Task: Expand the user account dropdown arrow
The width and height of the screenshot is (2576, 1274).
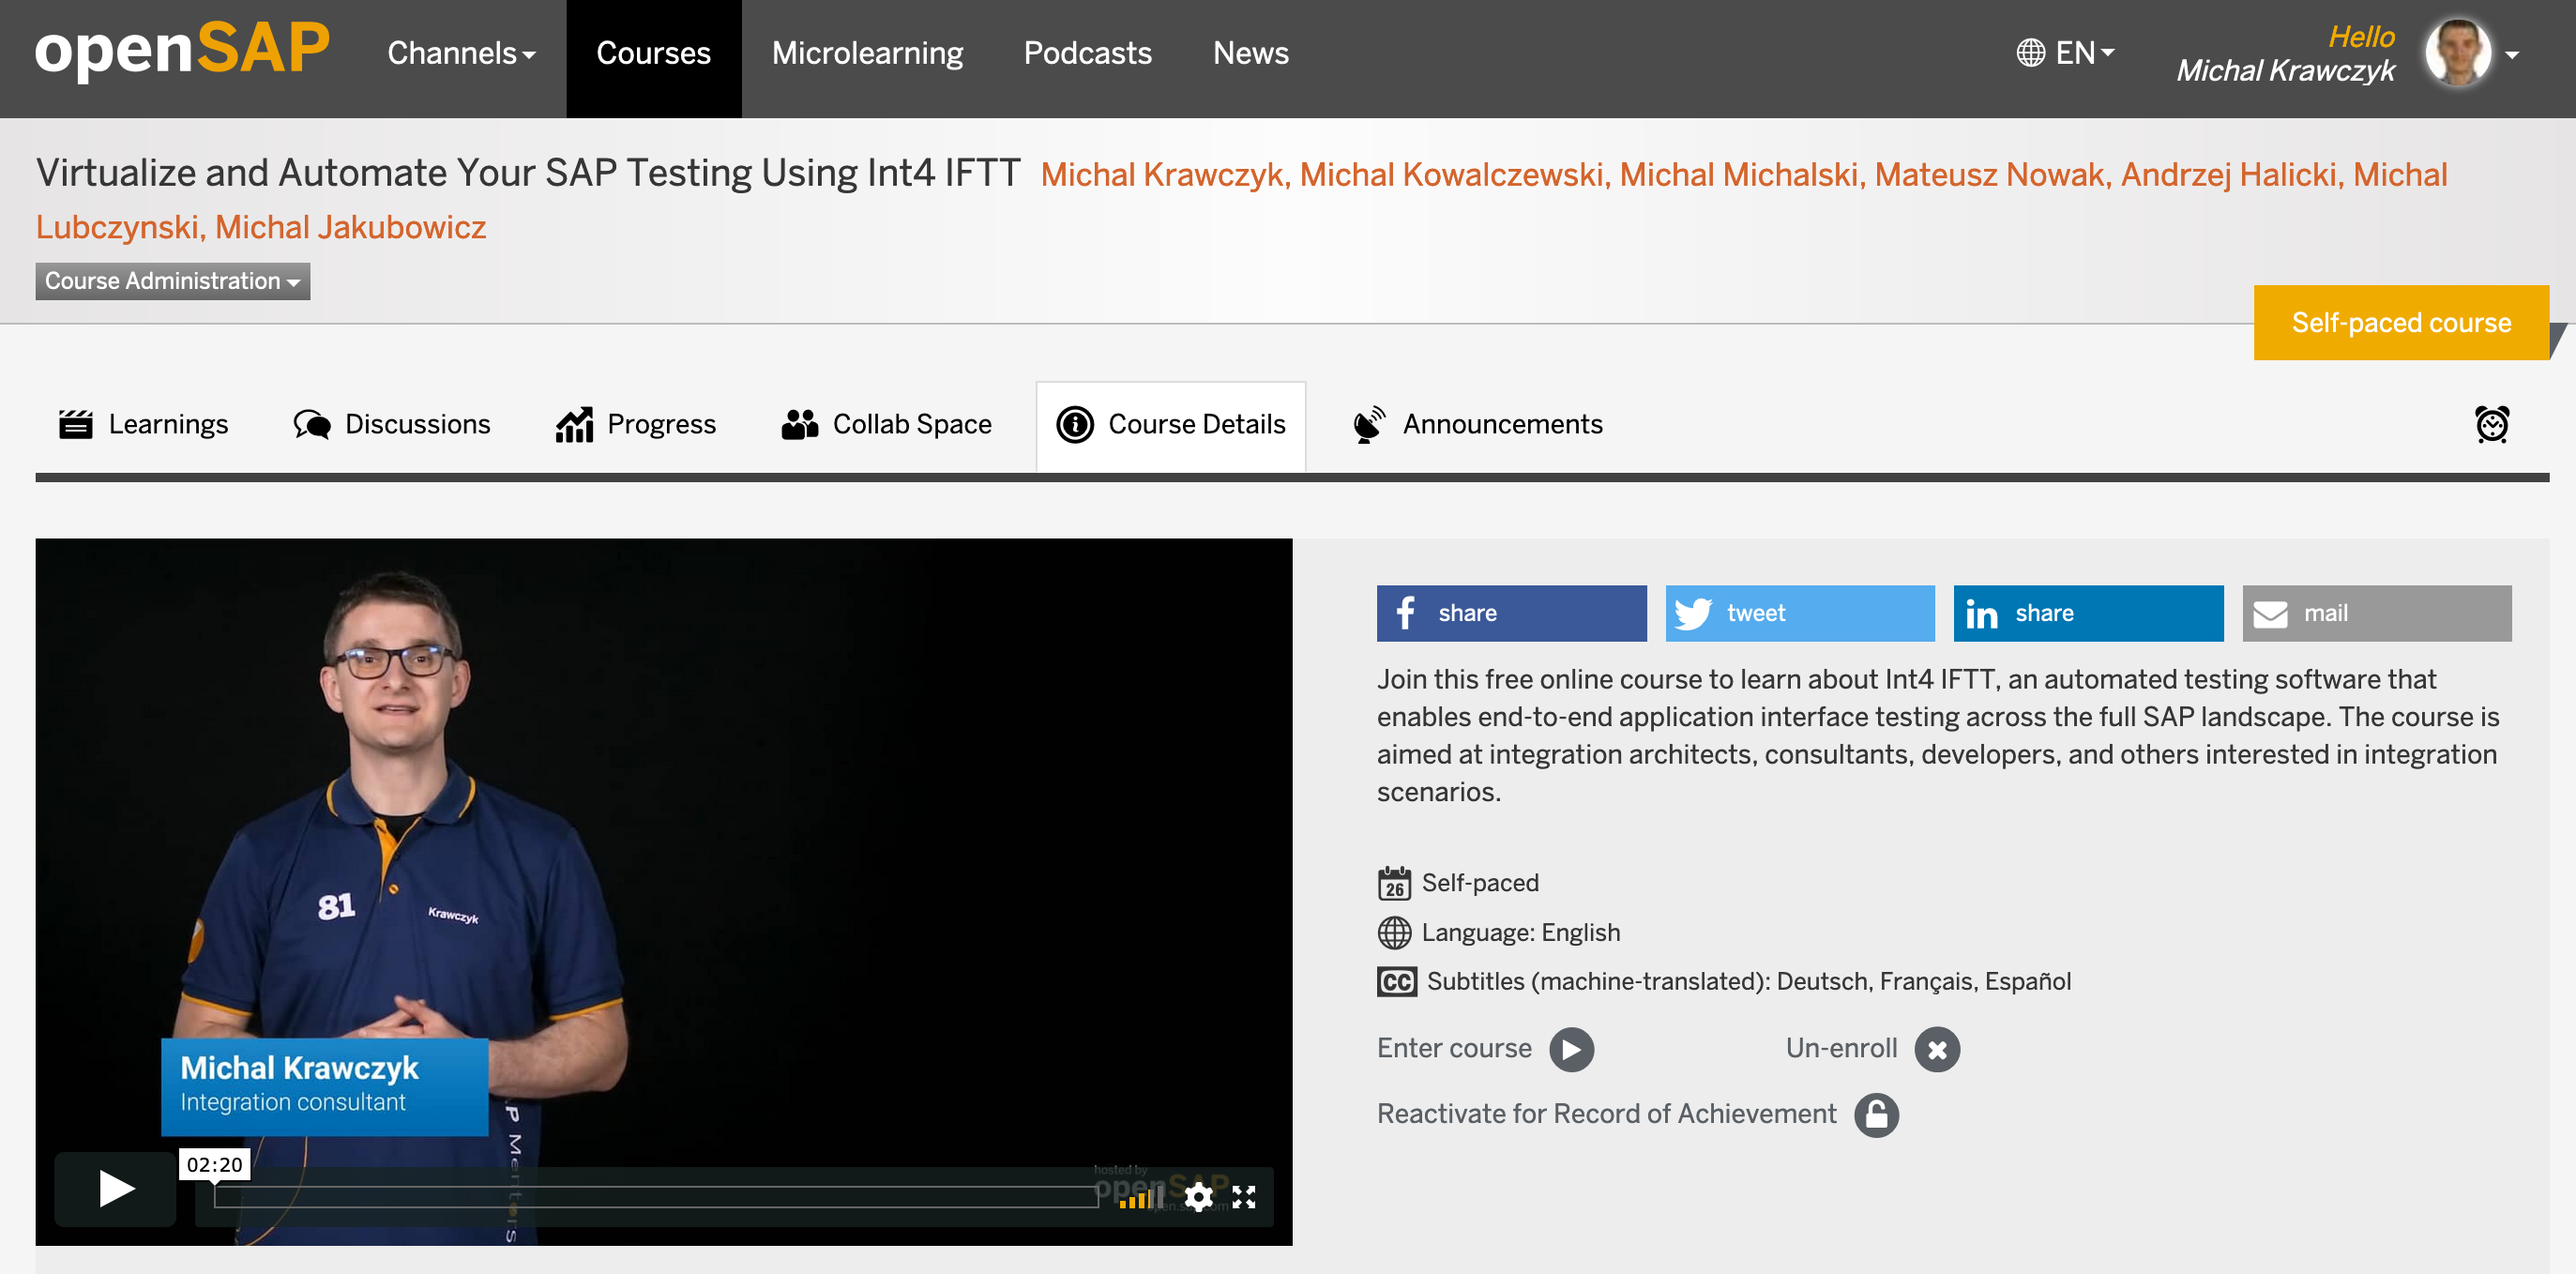Action: 2512,55
